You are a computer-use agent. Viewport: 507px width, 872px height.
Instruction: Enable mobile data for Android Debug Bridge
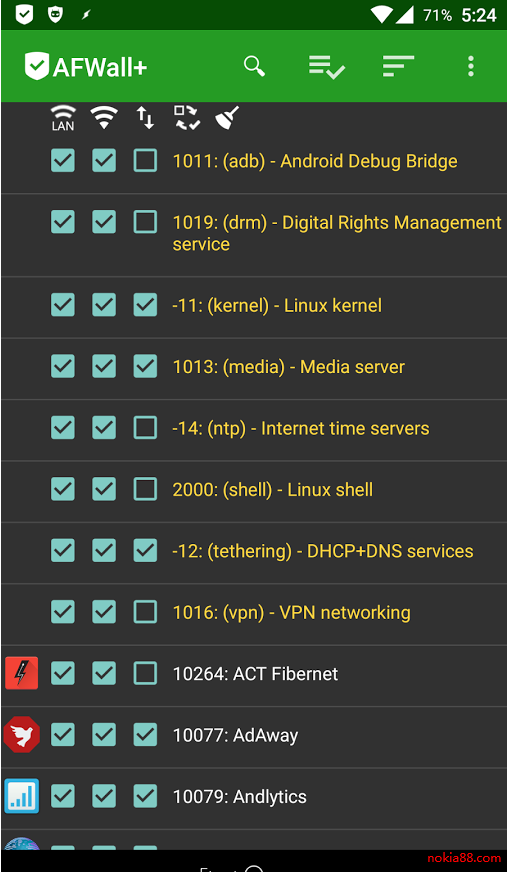point(145,161)
